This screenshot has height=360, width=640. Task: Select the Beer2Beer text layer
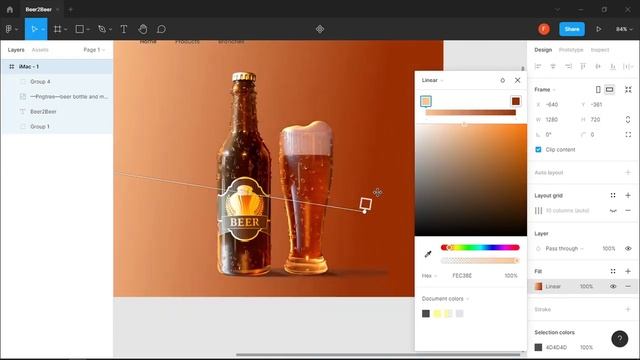(x=57, y=111)
